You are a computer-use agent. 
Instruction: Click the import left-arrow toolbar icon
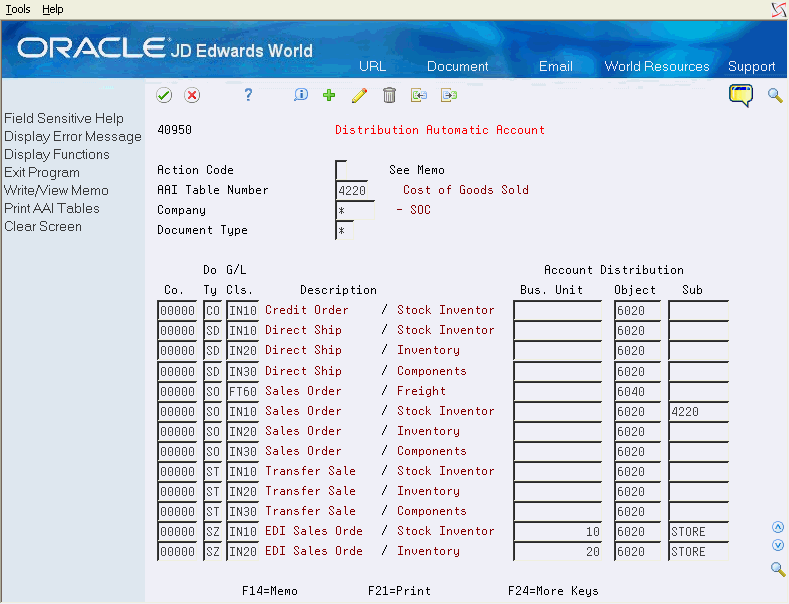(x=419, y=95)
